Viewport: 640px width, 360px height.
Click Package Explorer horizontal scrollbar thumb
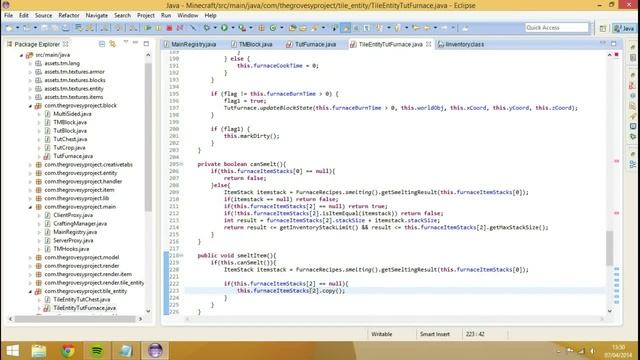tap(74, 319)
